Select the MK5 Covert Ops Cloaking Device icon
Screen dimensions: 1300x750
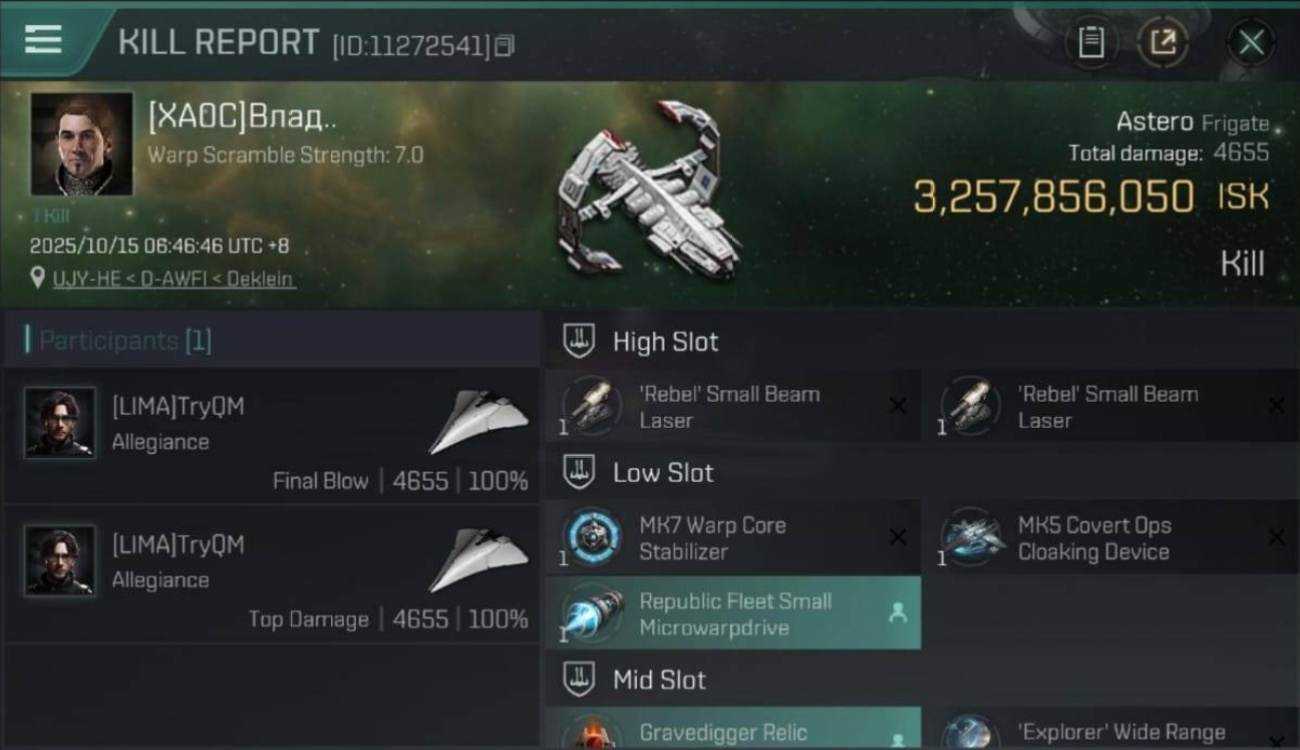969,538
